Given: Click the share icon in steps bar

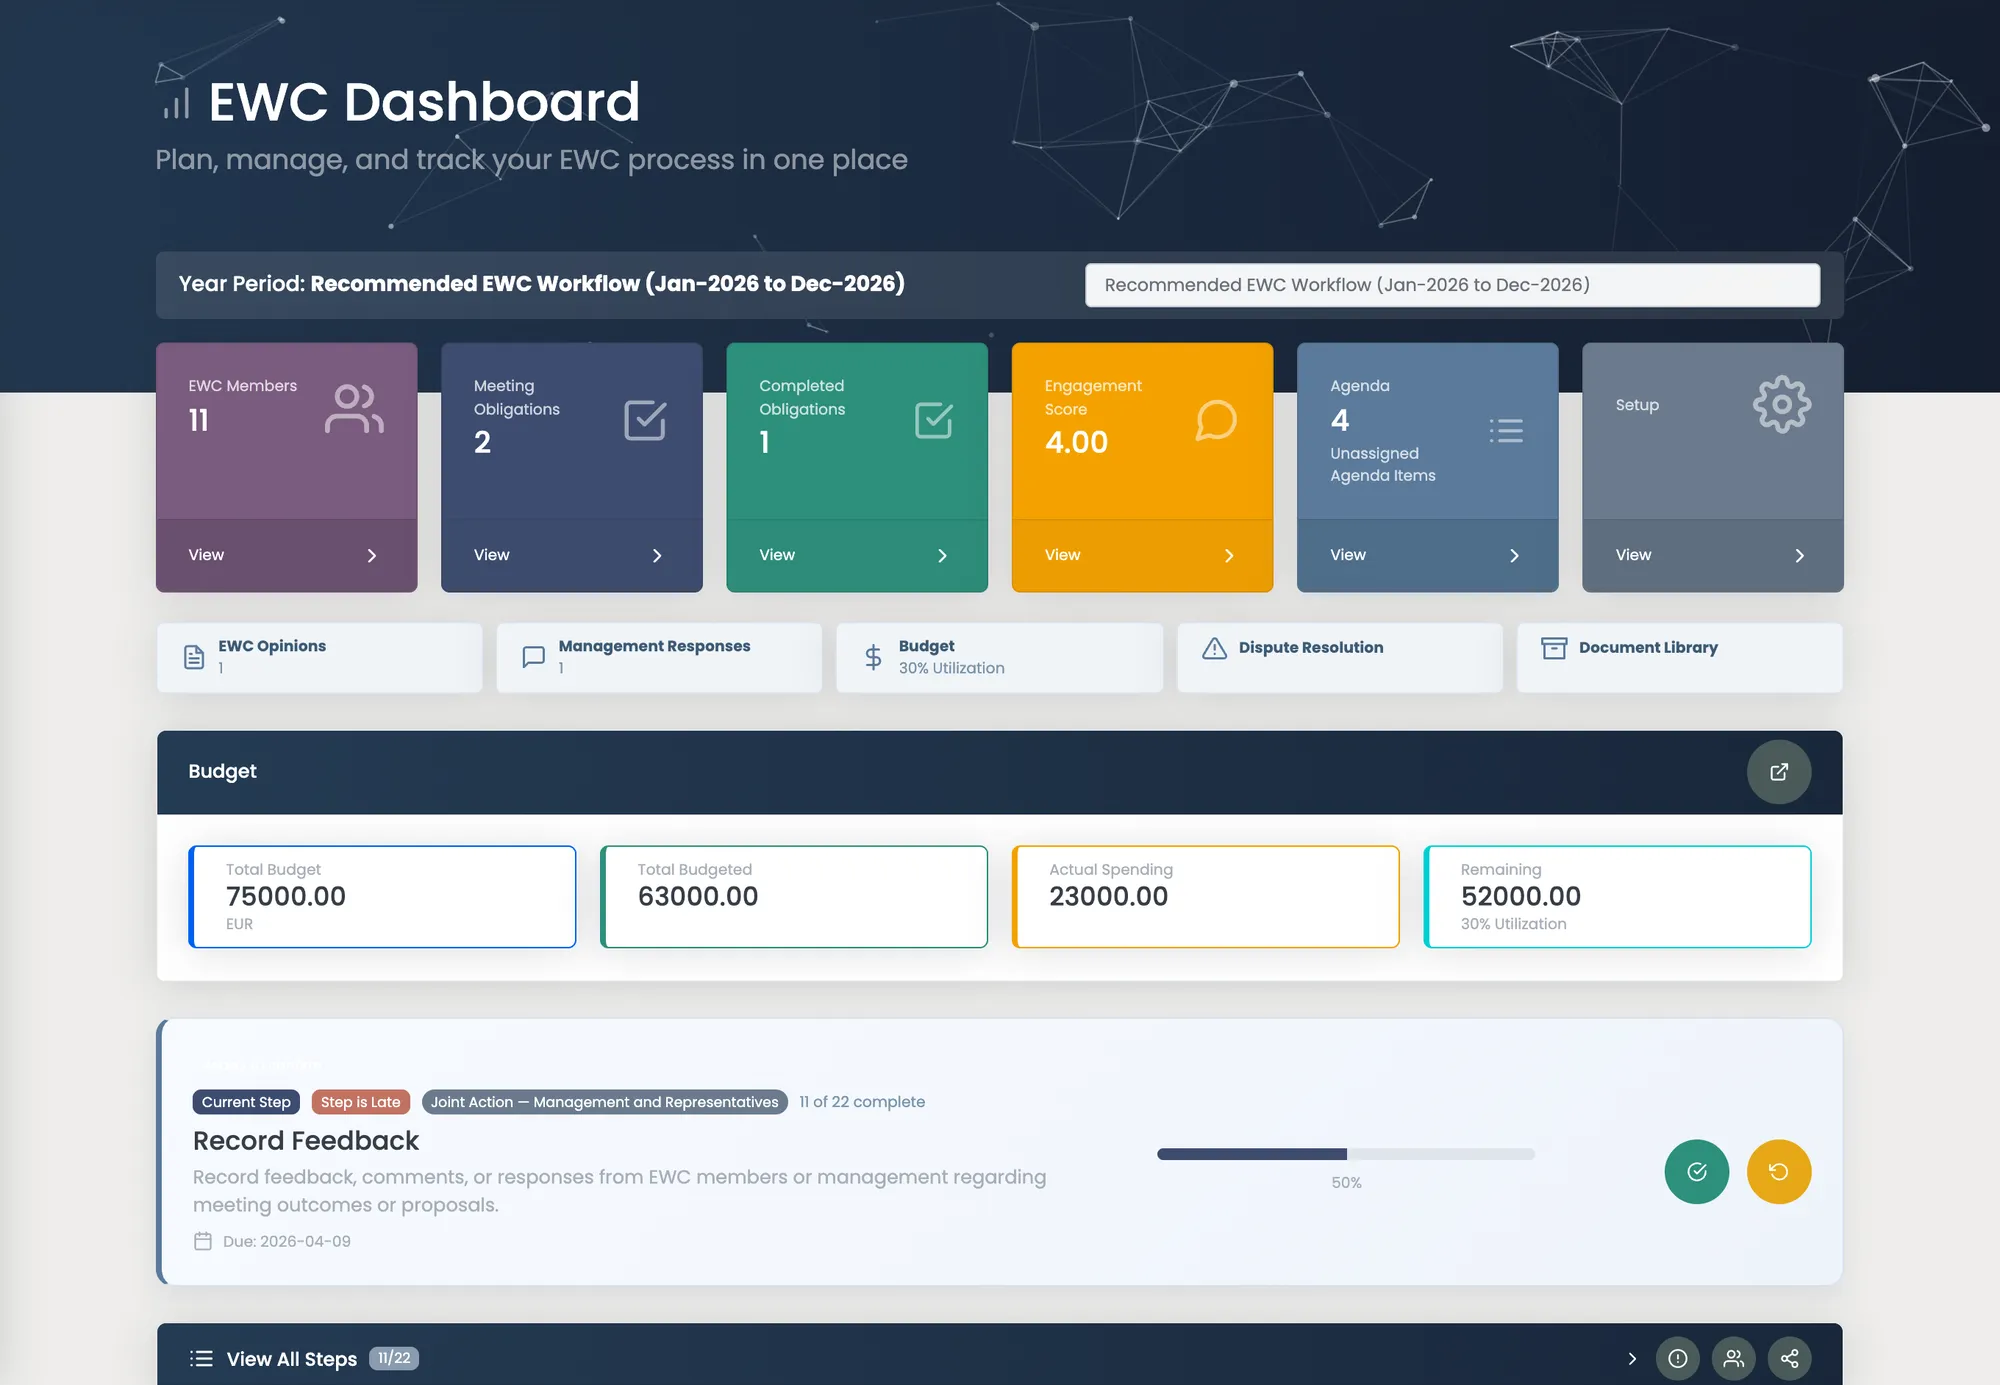Looking at the screenshot, I should pyautogui.click(x=1790, y=1358).
